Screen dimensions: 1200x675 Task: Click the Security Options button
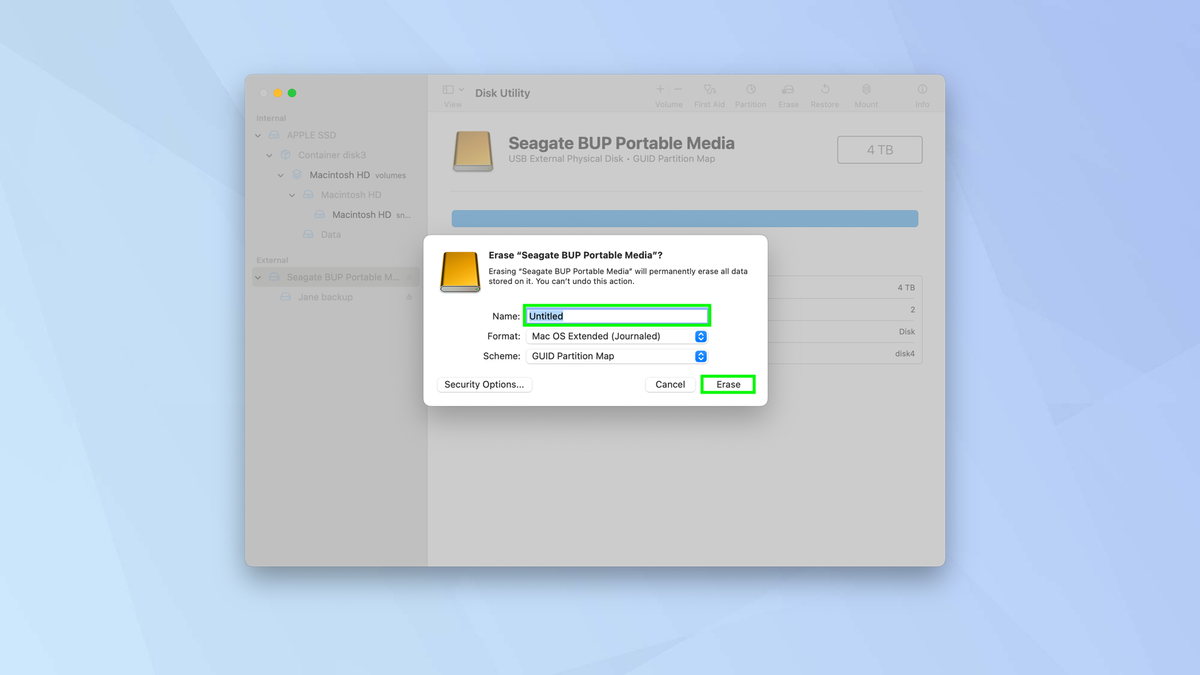pyautogui.click(x=484, y=384)
